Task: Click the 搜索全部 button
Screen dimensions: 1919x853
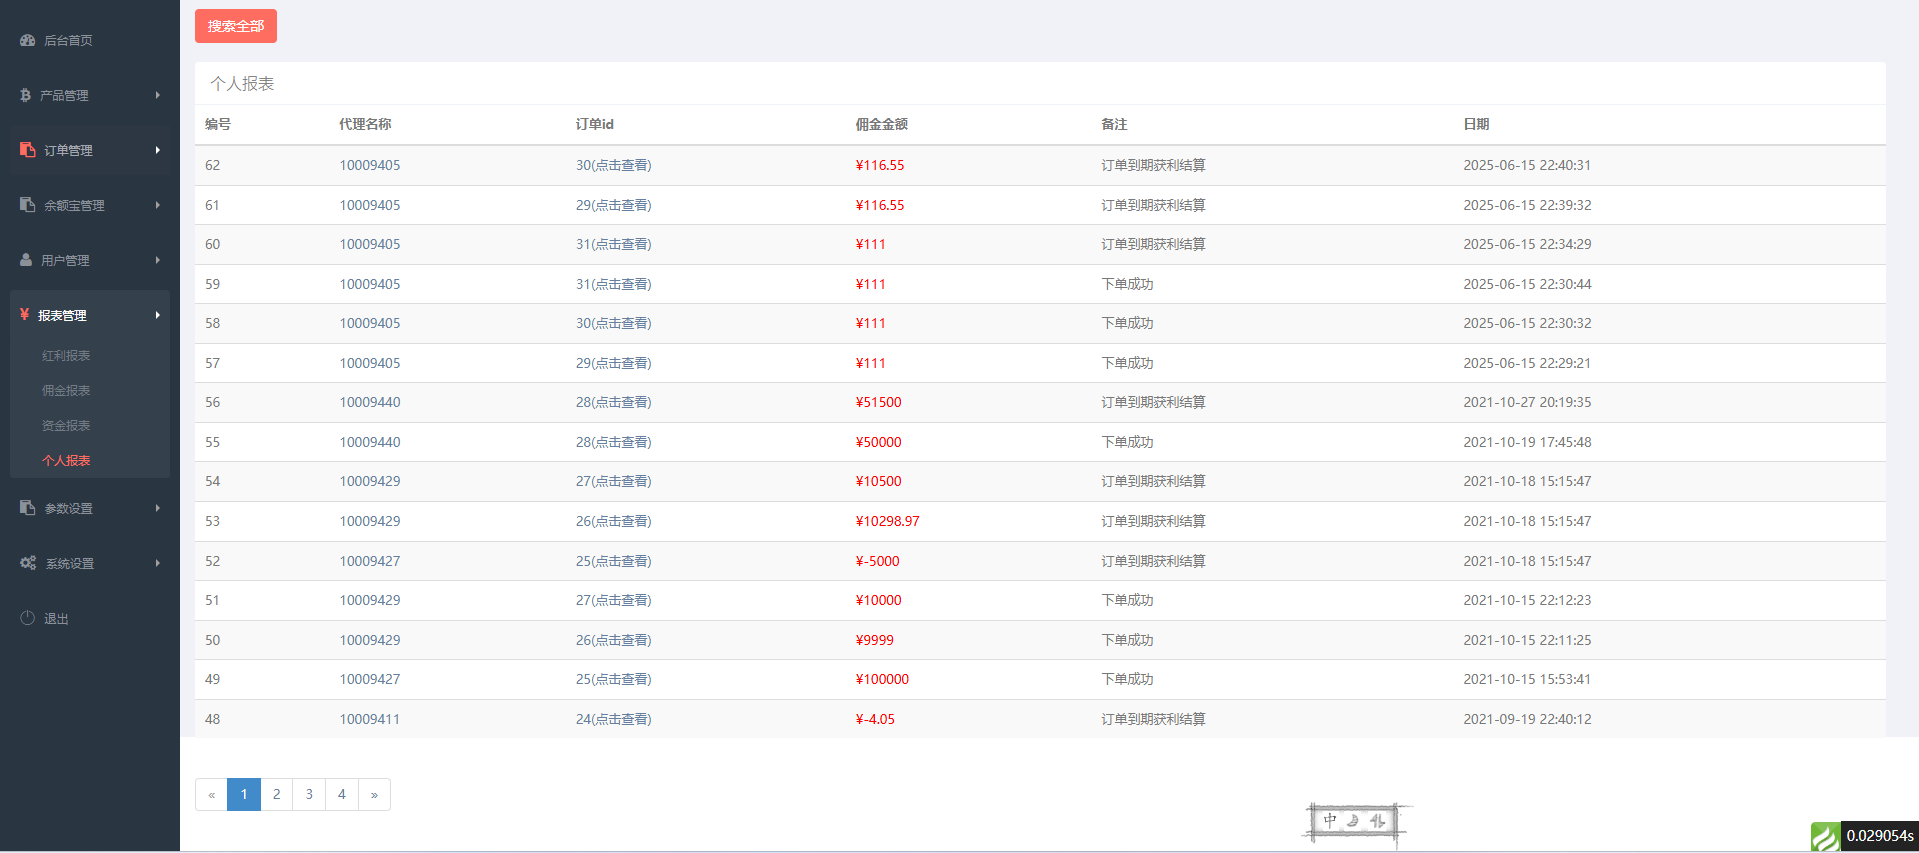Action: [x=236, y=26]
